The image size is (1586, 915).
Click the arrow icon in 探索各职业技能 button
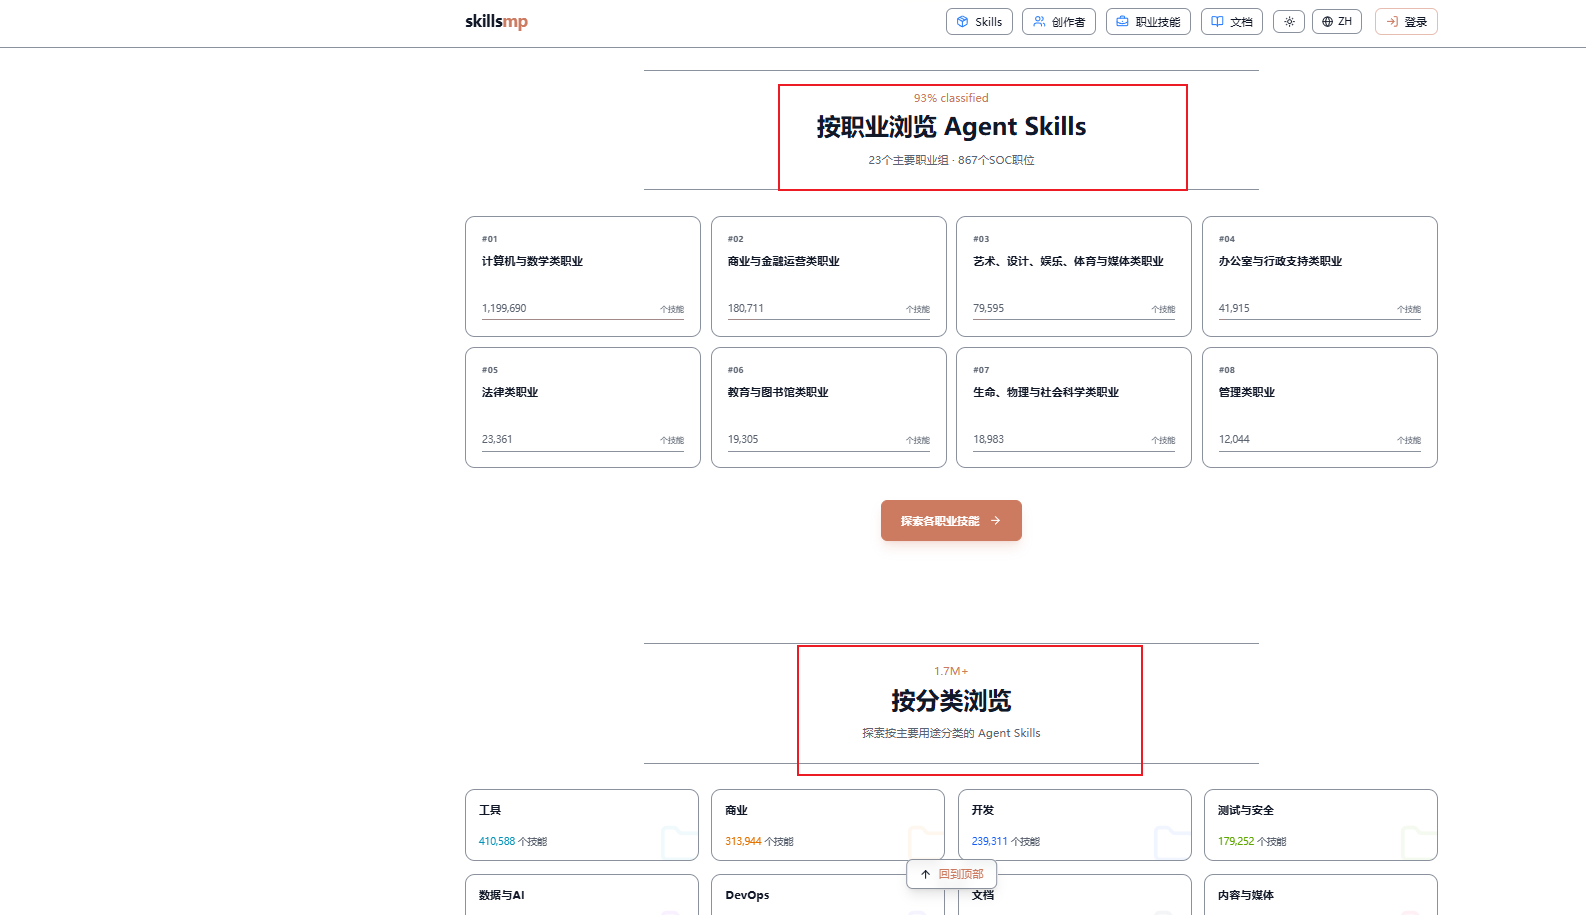[995, 520]
